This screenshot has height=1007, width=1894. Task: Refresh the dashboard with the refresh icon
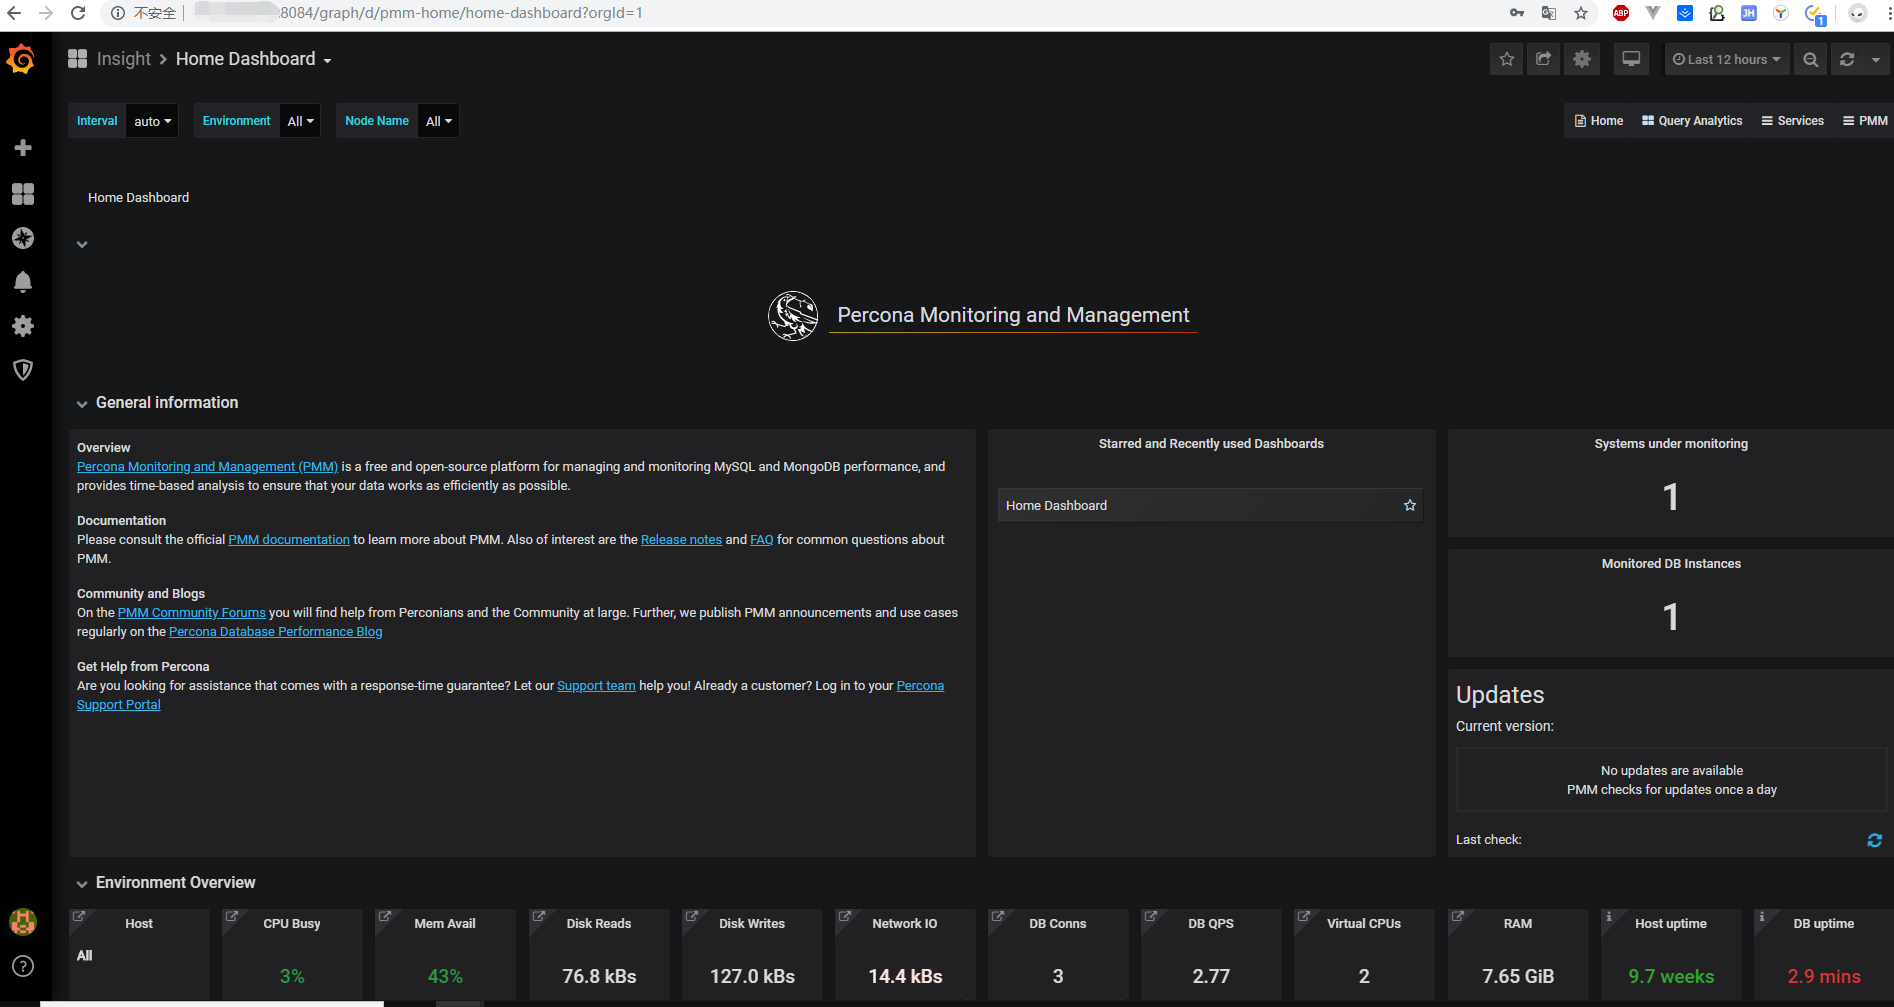coord(1847,59)
